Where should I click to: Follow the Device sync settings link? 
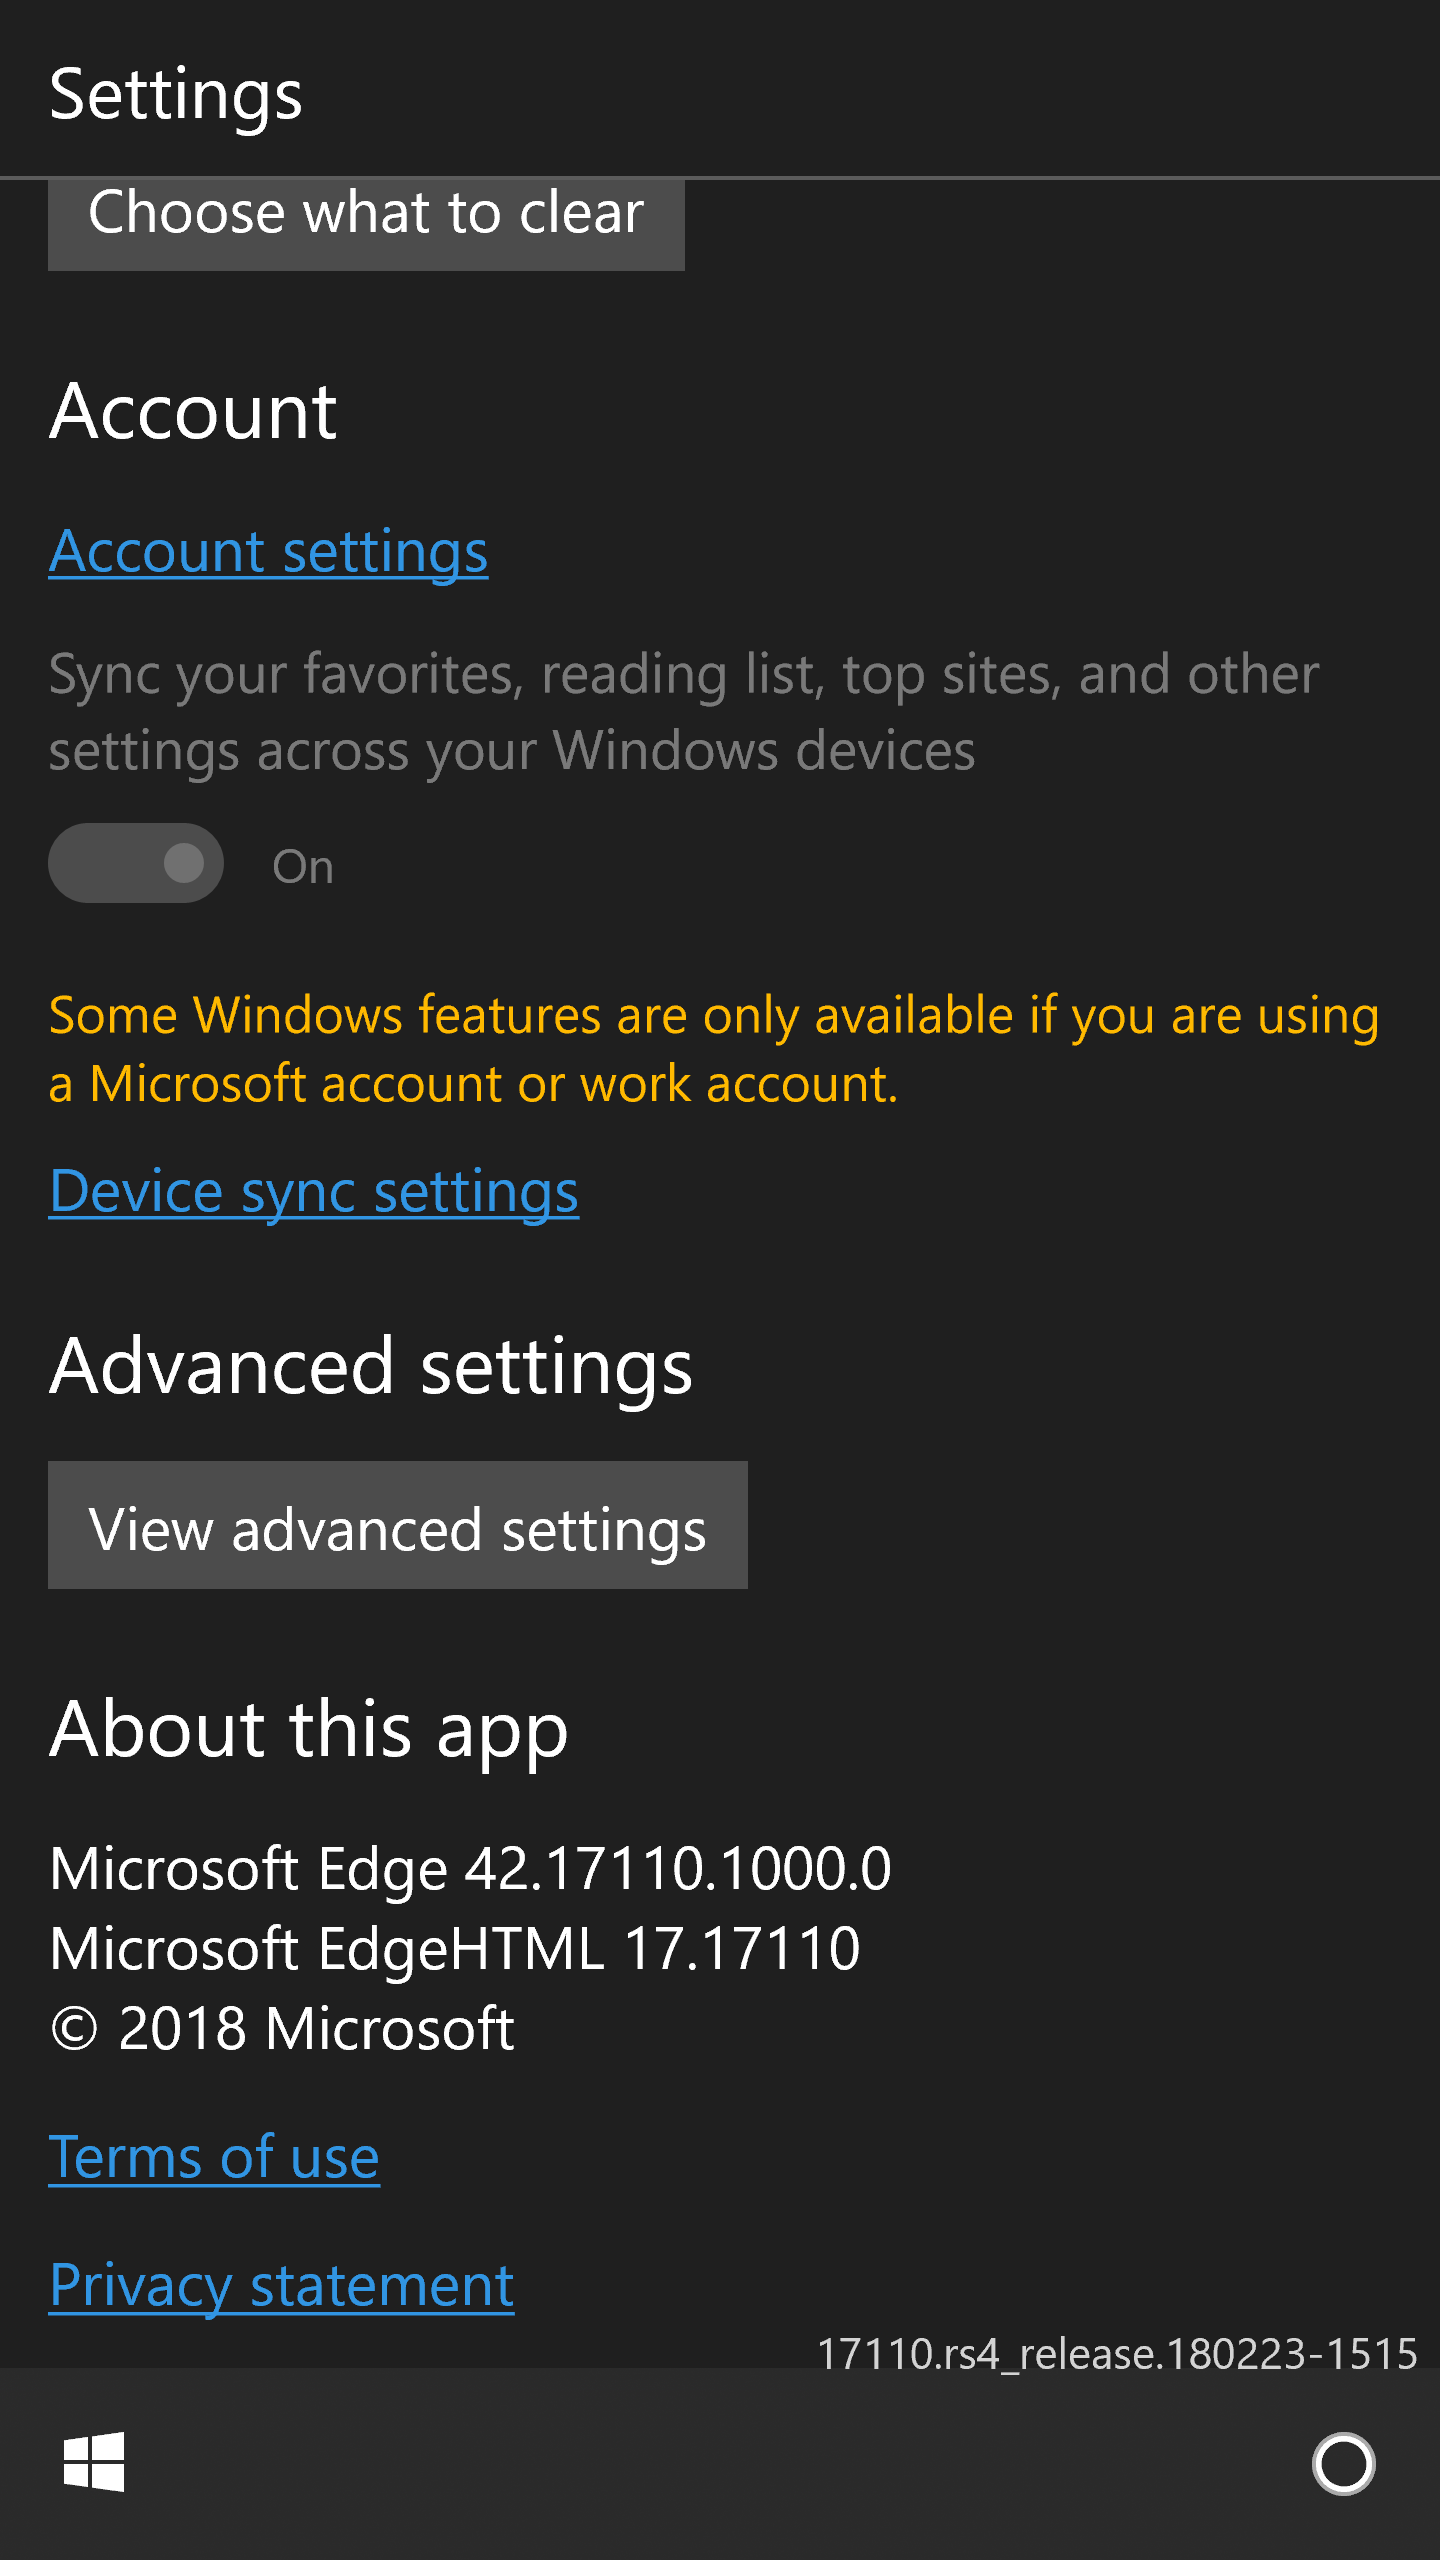pyautogui.click(x=314, y=1192)
